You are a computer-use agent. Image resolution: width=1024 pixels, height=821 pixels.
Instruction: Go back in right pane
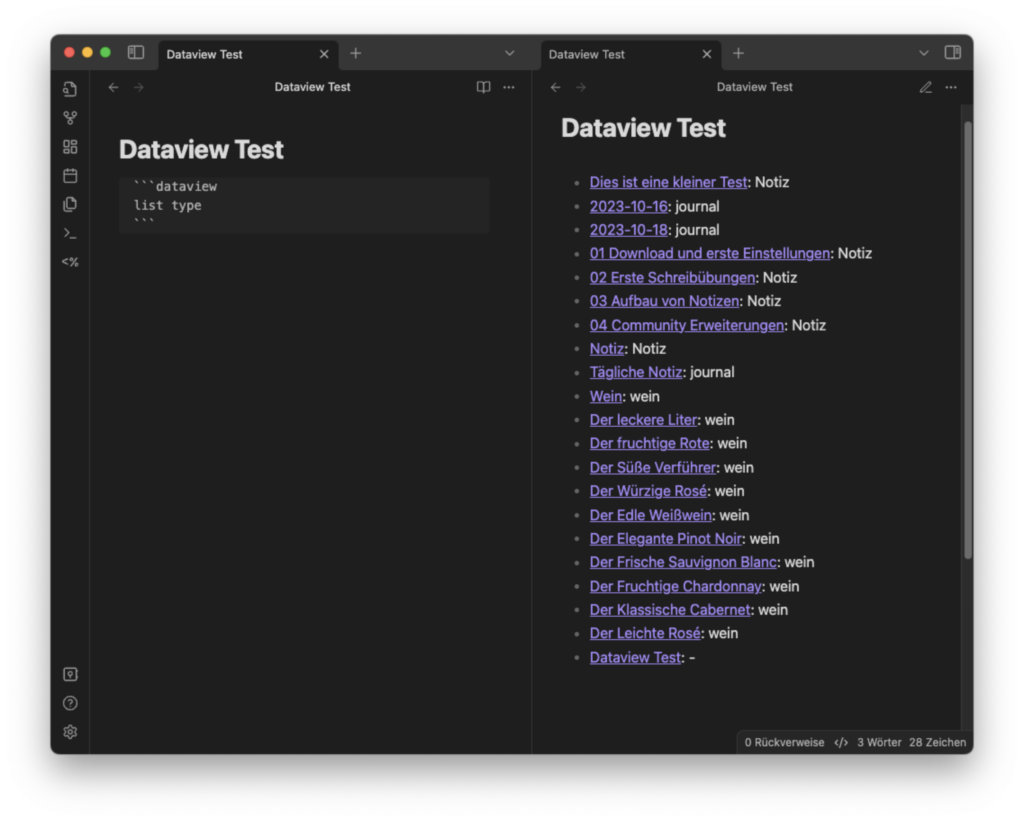click(x=556, y=87)
